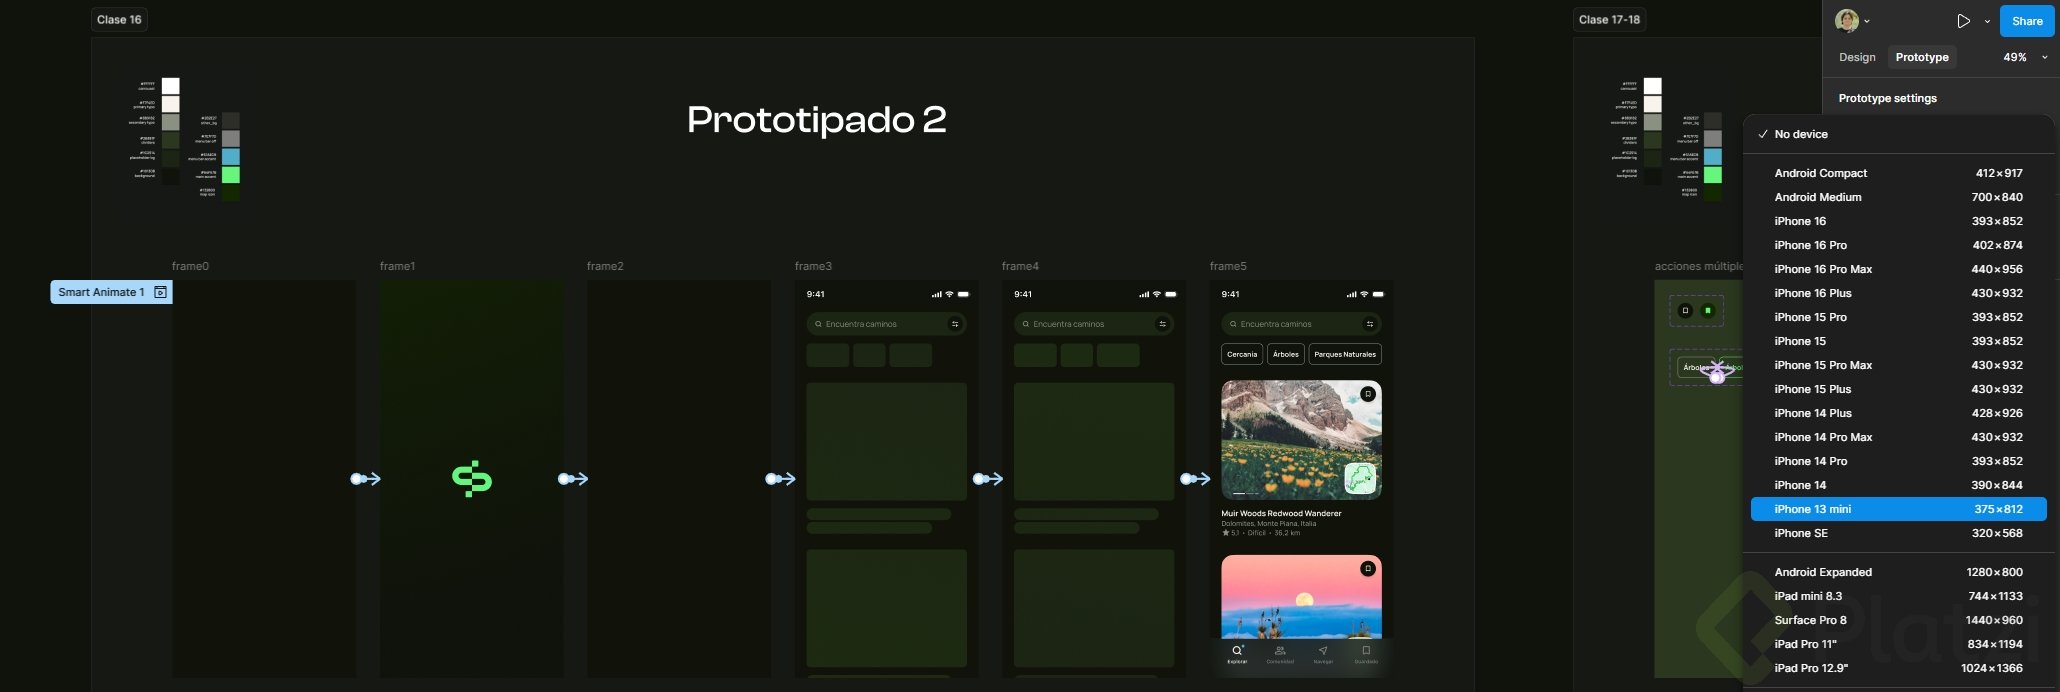Click filter icon in frame4 search bar
2060x692 pixels.
[x=1162, y=324]
